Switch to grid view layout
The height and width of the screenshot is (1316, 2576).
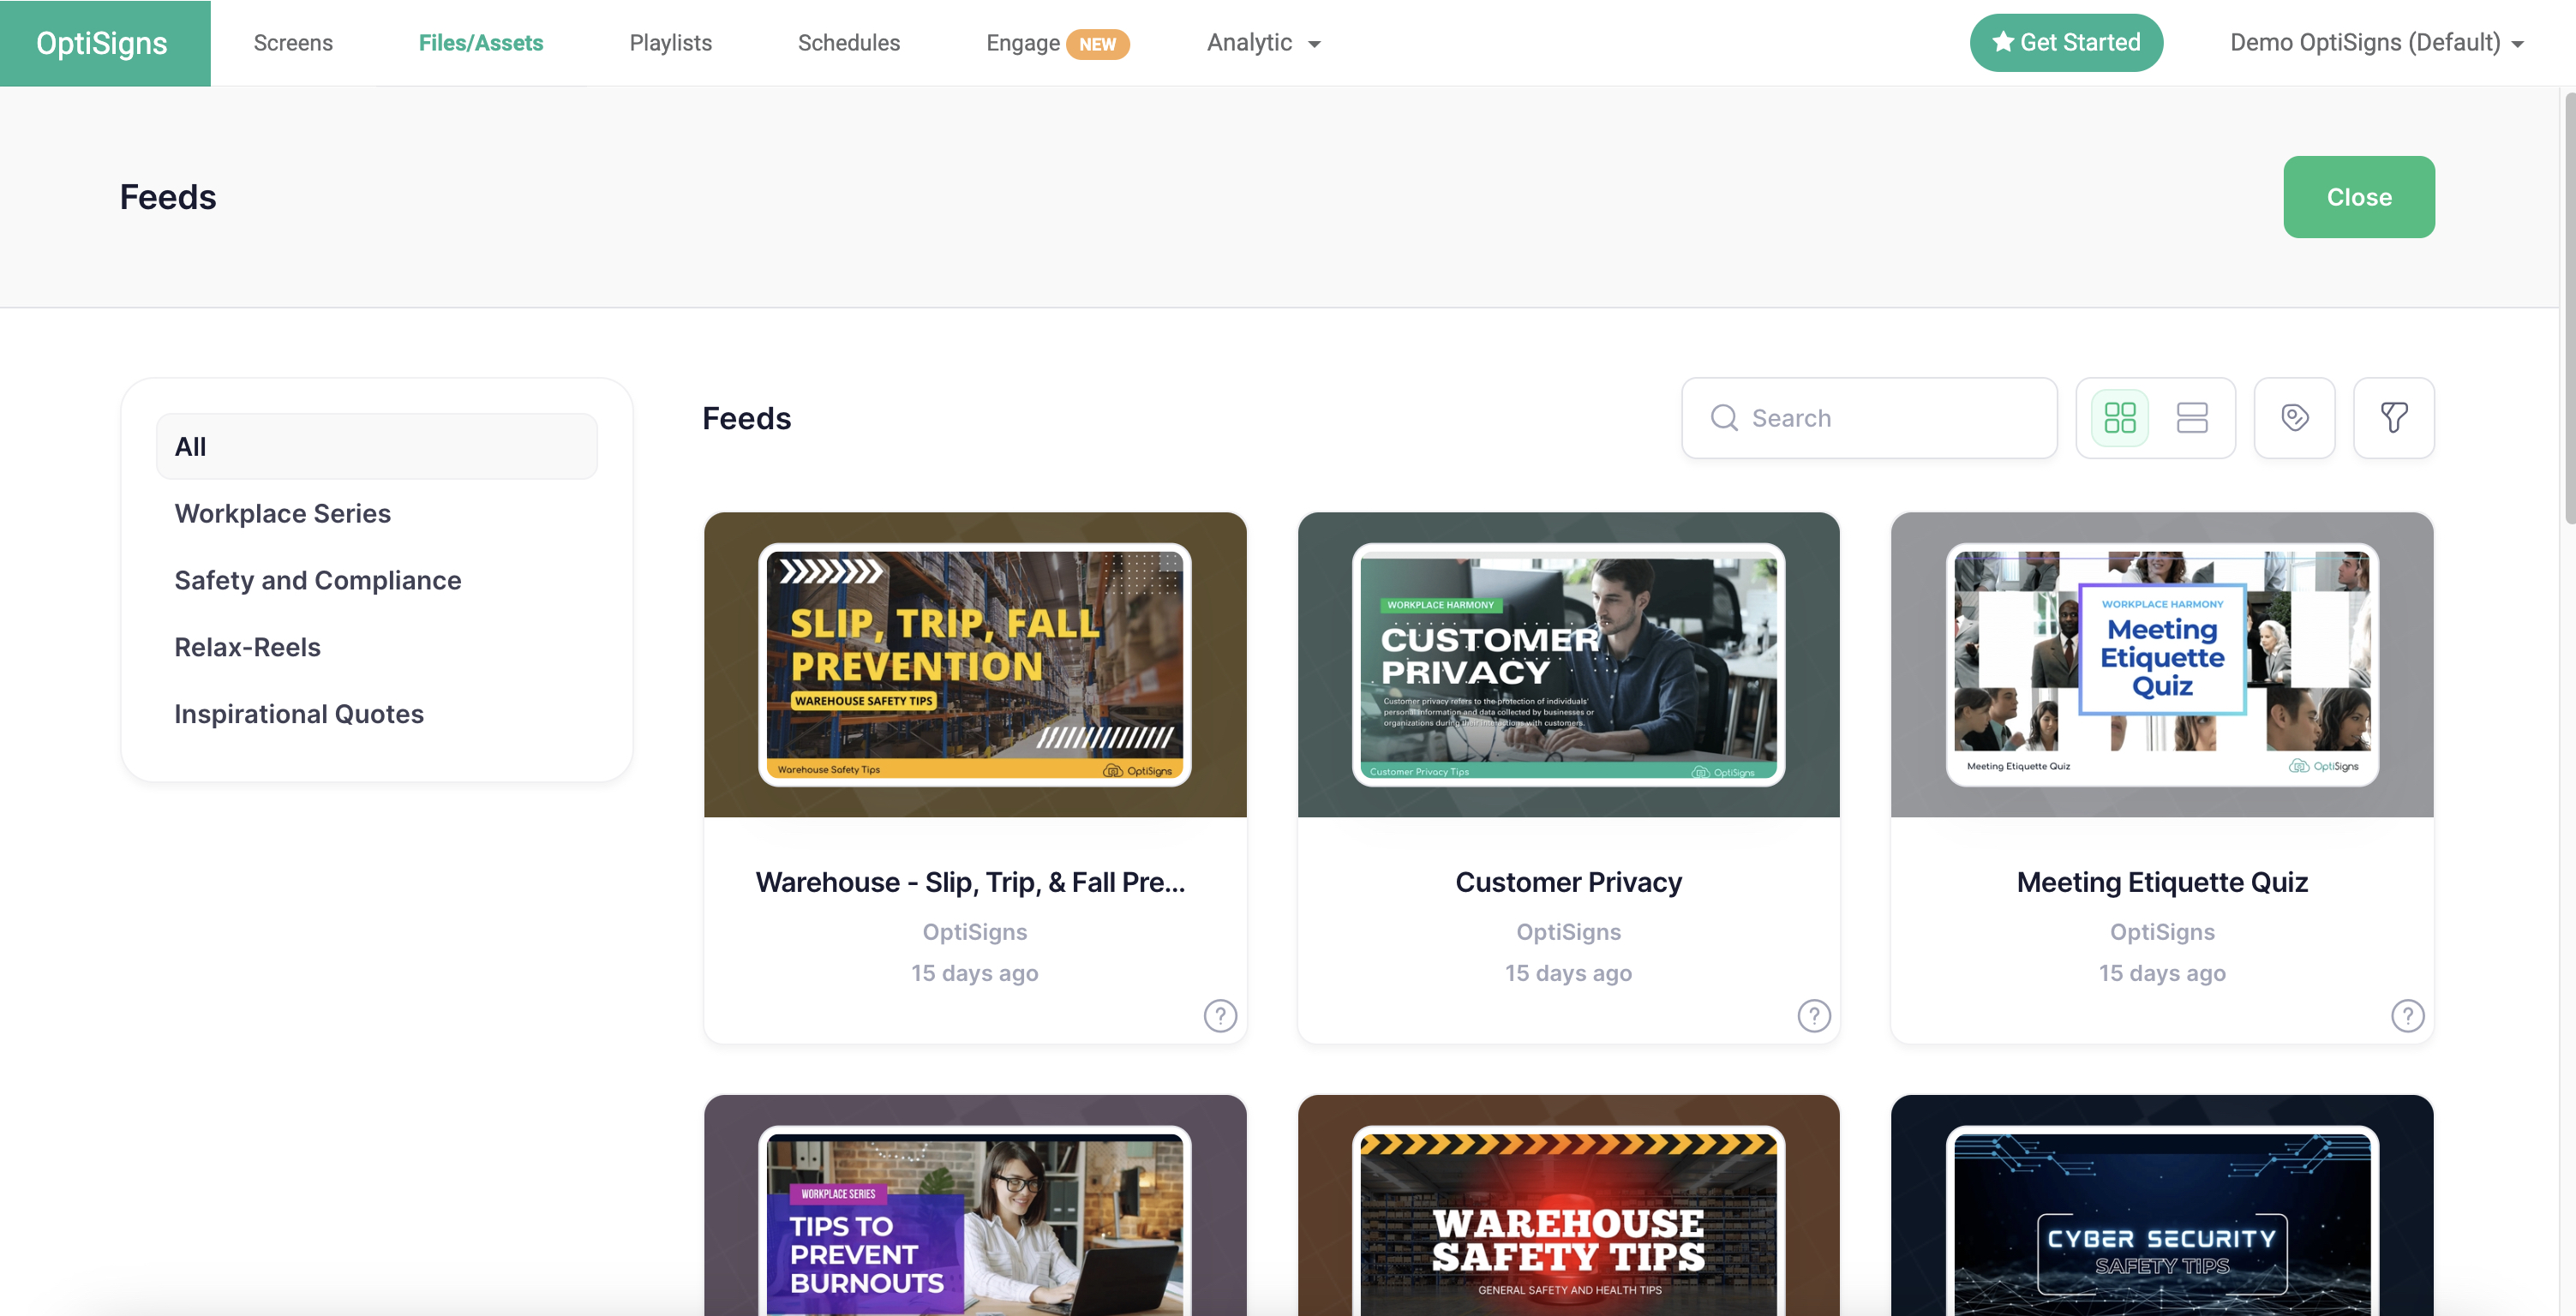coord(2119,418)
